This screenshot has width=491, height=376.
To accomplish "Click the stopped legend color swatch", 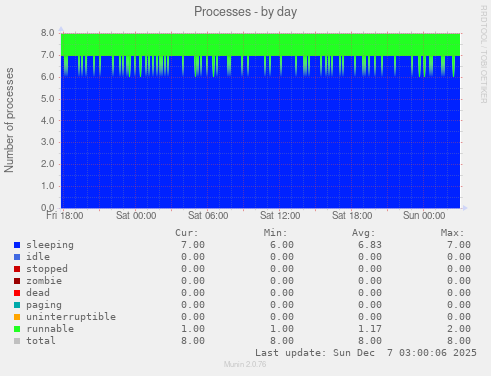I will point(17,269).
